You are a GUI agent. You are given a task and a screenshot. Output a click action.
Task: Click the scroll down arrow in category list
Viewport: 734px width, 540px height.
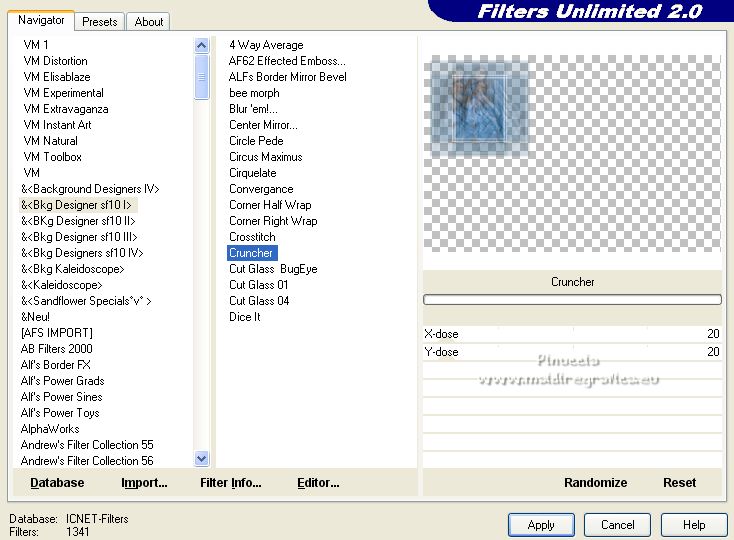201,459
